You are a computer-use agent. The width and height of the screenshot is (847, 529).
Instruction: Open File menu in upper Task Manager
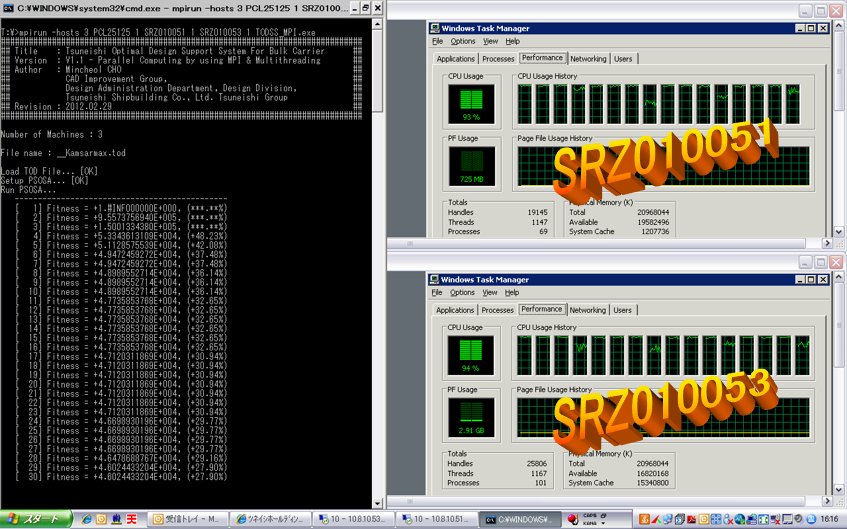[x=437, y=42]
